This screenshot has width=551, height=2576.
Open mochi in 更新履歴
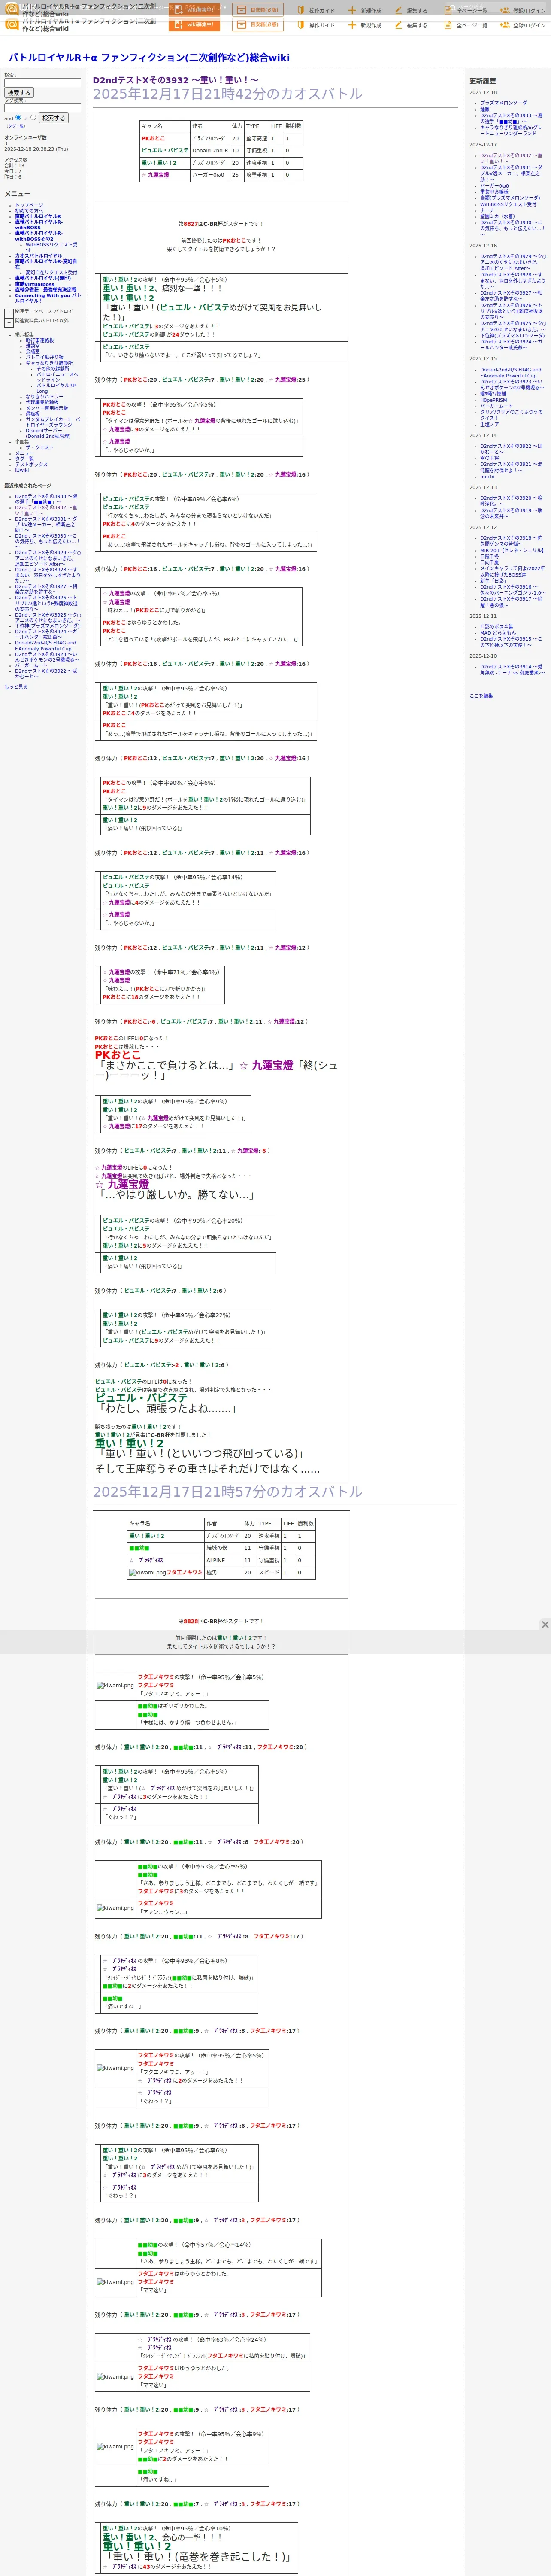click(487, 477)
